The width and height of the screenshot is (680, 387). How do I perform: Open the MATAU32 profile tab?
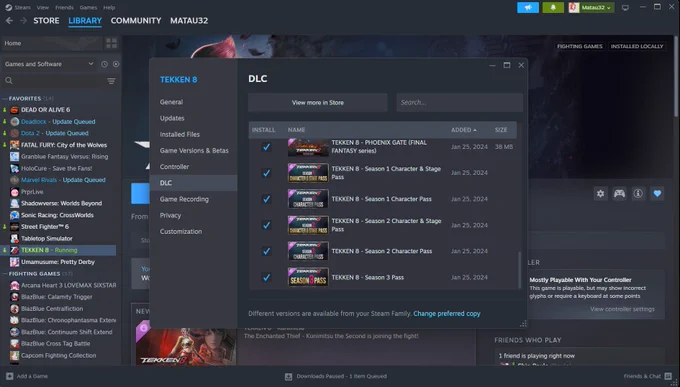tap(189, 20)
